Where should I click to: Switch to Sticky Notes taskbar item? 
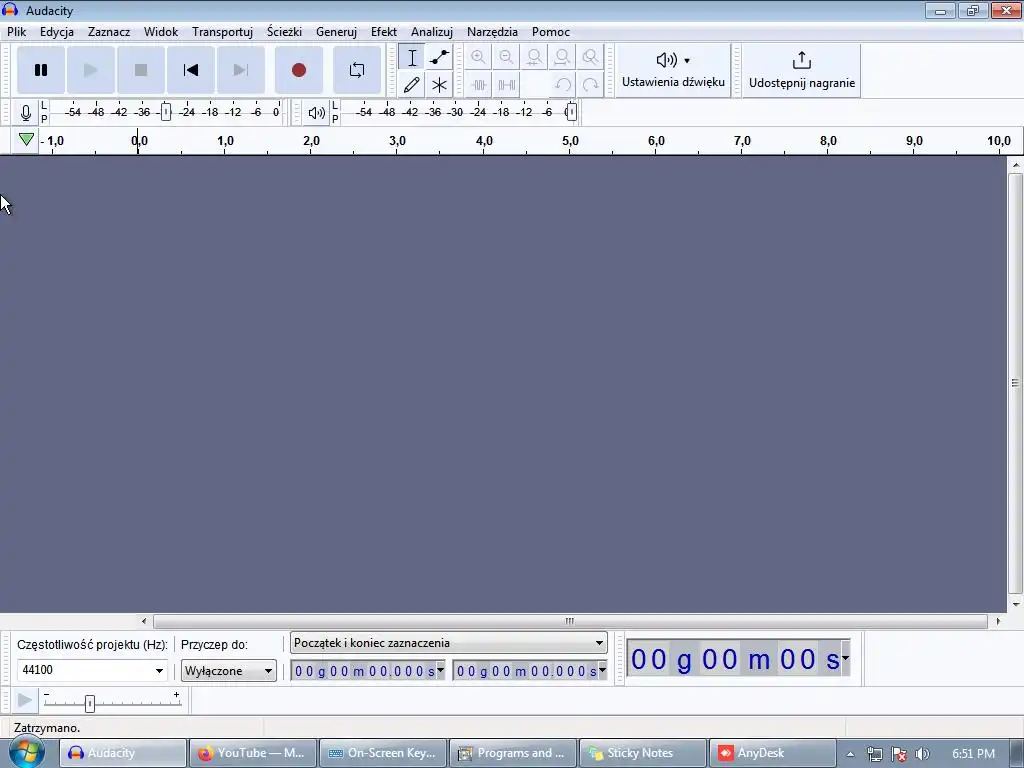tap(643, 753)
